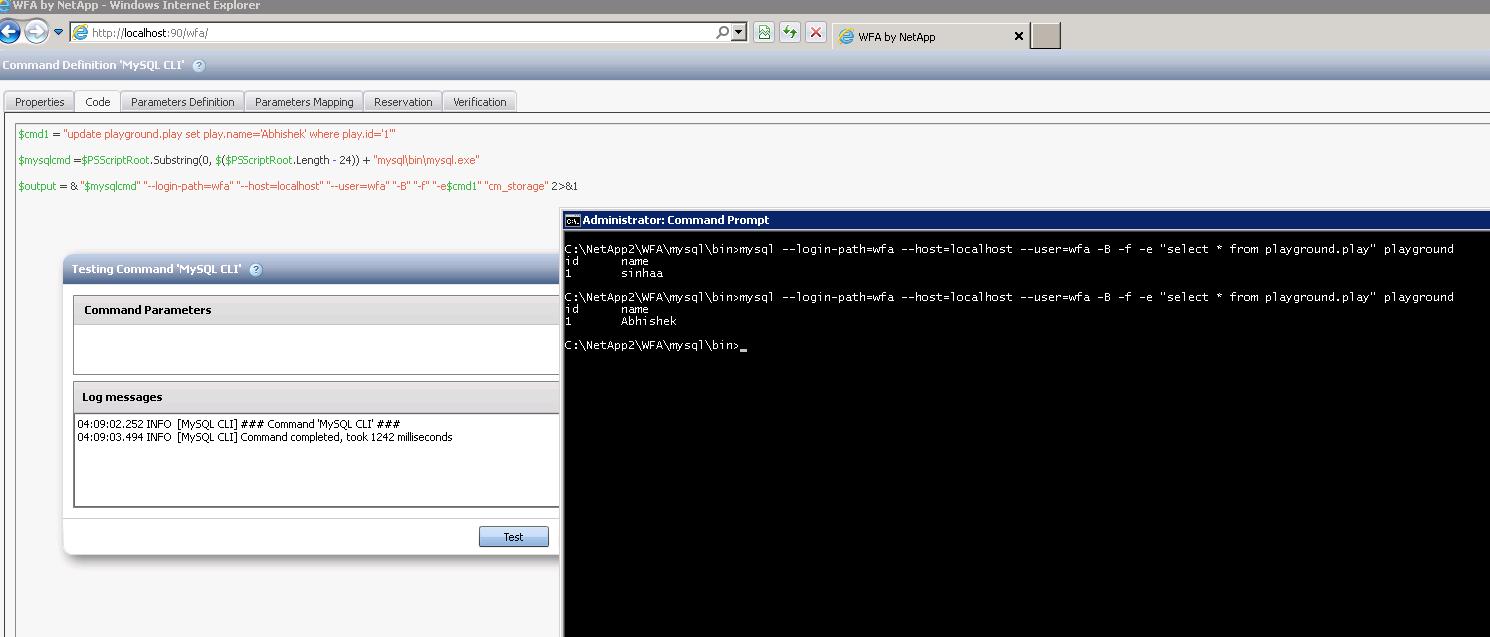Click the $cmd1 update statement code line
Image resolution: width=1490 pixels, height=637 pixels.
coord(207,133)
